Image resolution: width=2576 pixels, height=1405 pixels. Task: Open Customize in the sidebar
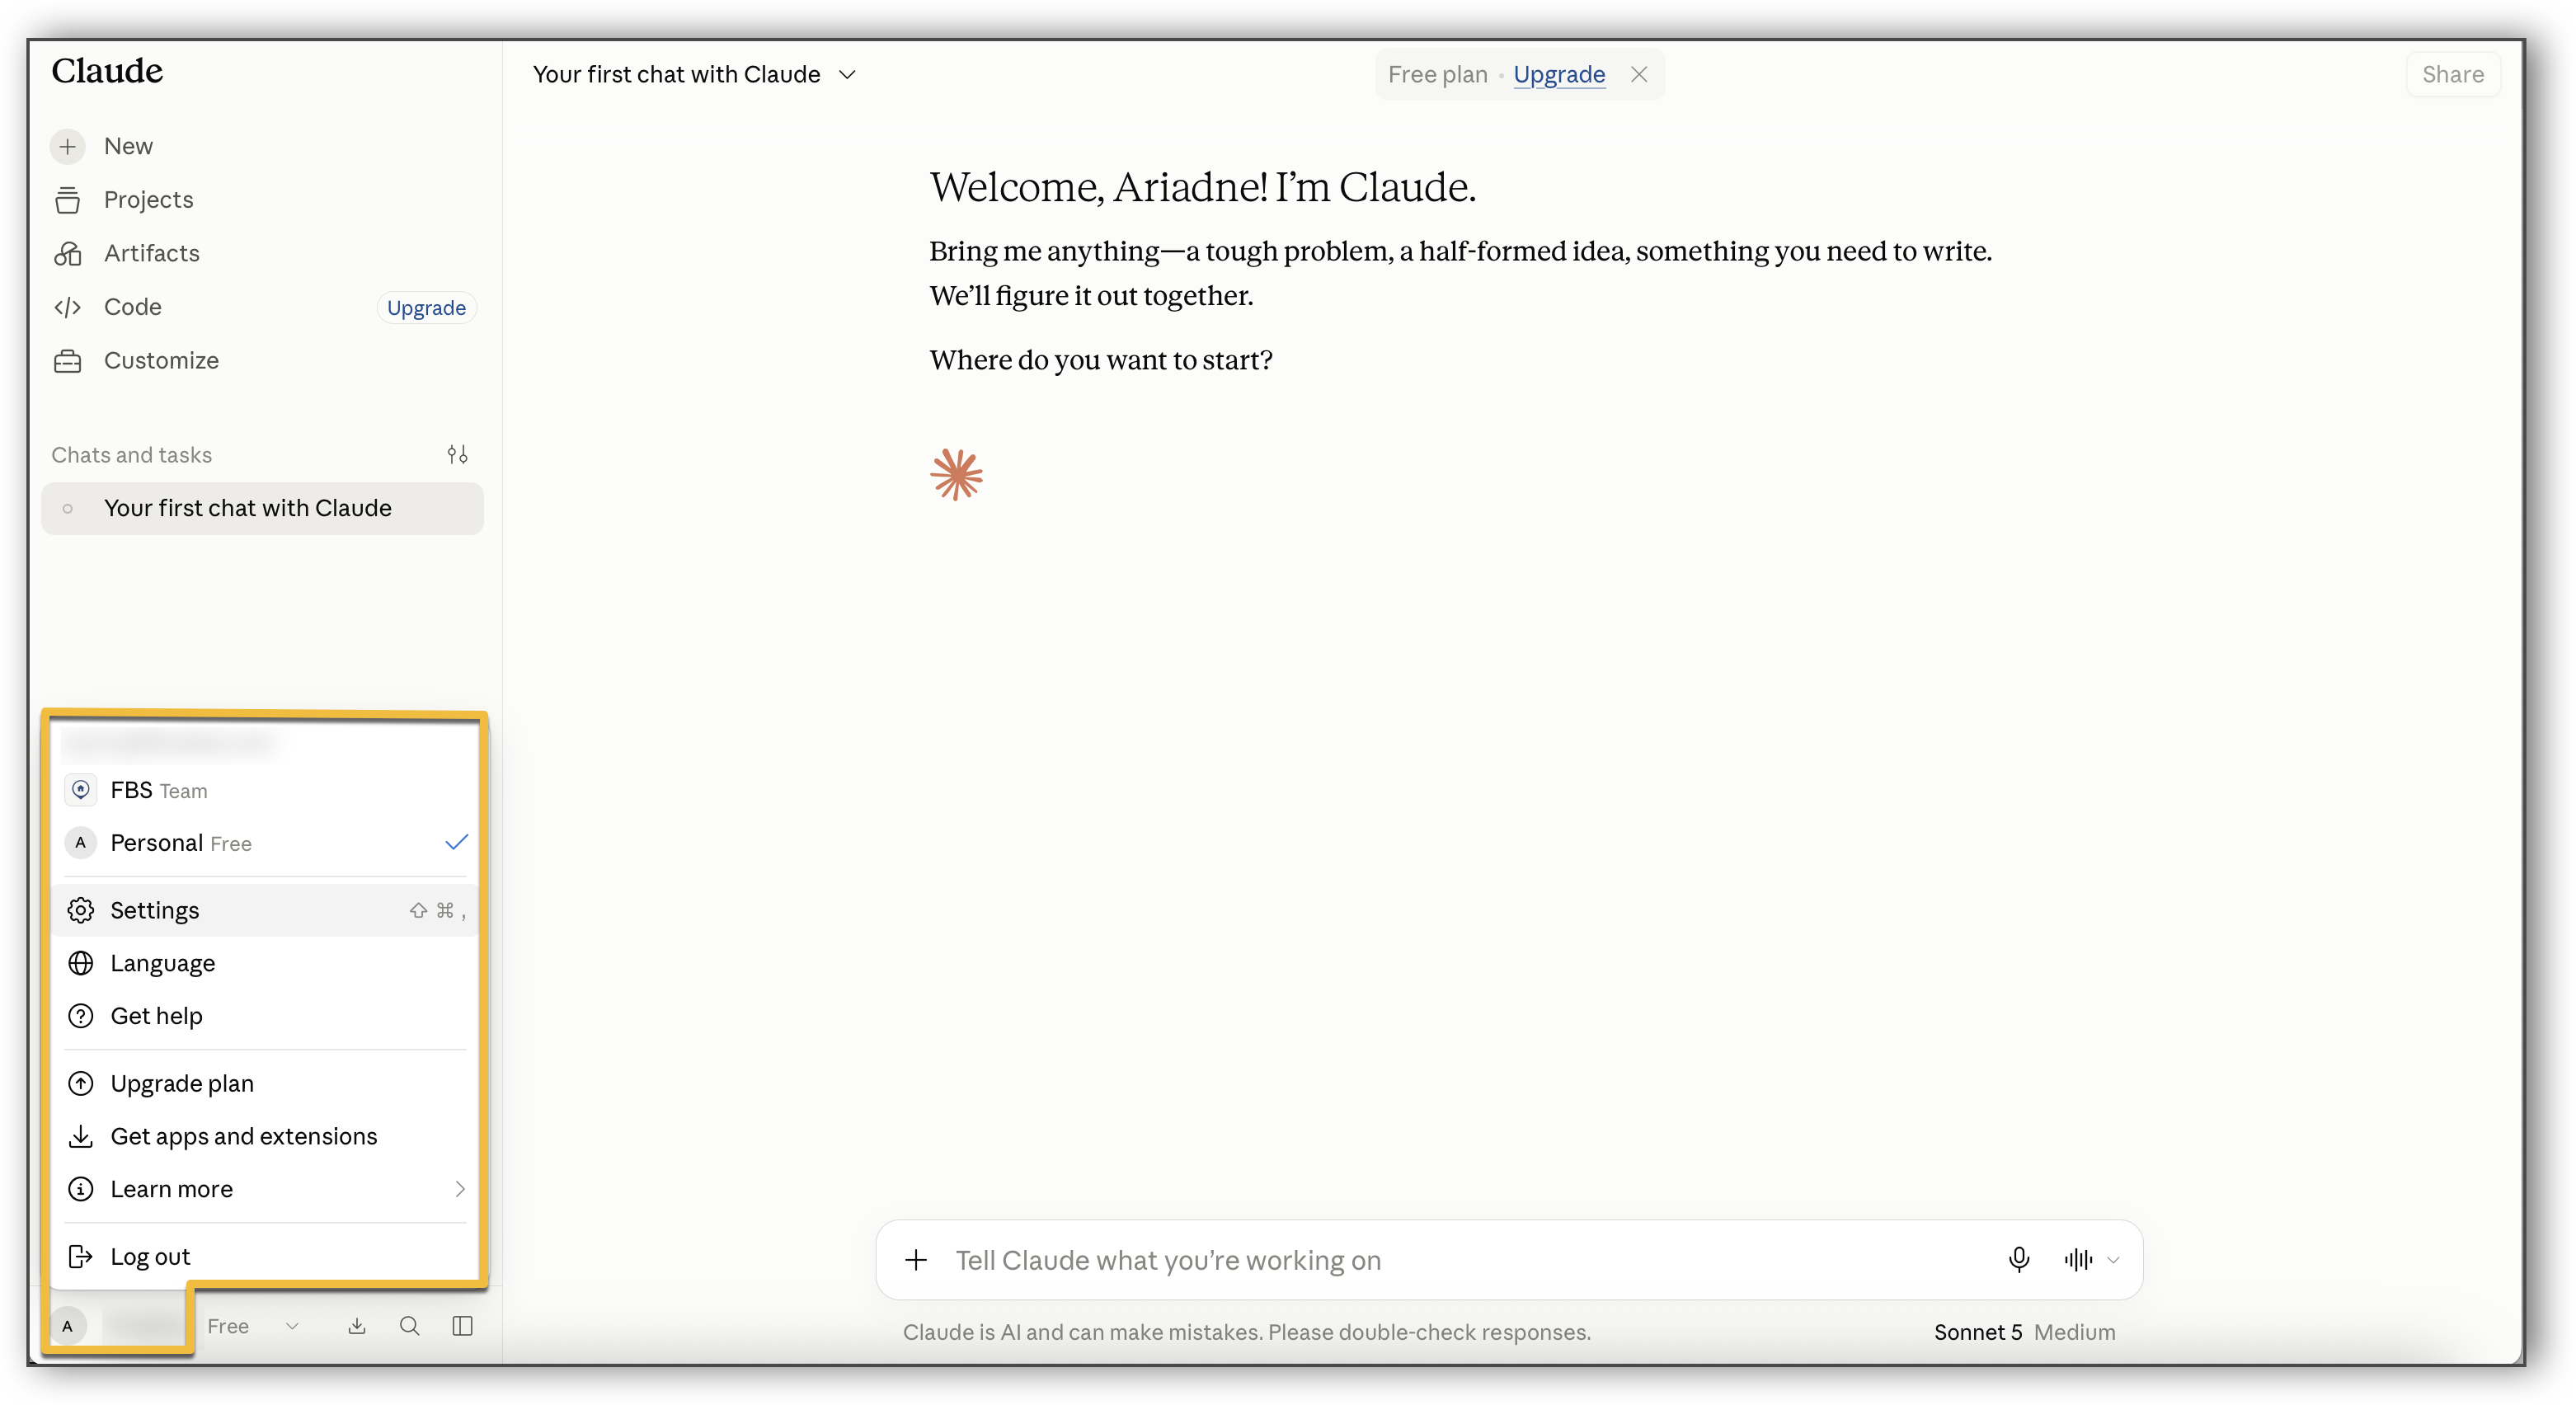161,361
